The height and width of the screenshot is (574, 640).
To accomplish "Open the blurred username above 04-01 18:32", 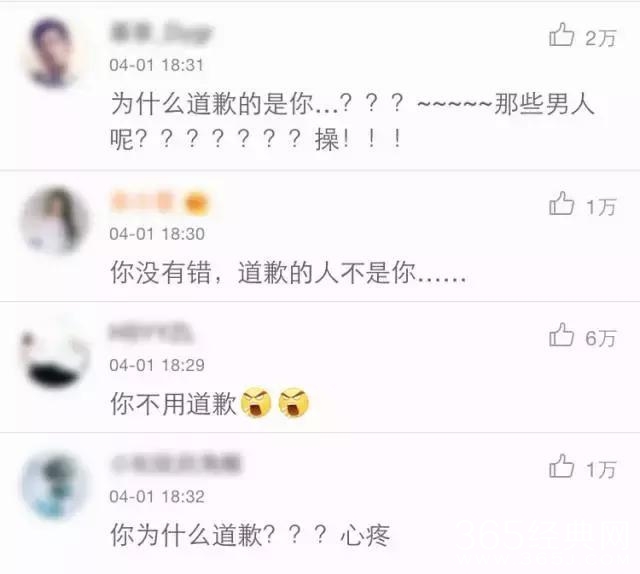I will click(x=176, y=464).
